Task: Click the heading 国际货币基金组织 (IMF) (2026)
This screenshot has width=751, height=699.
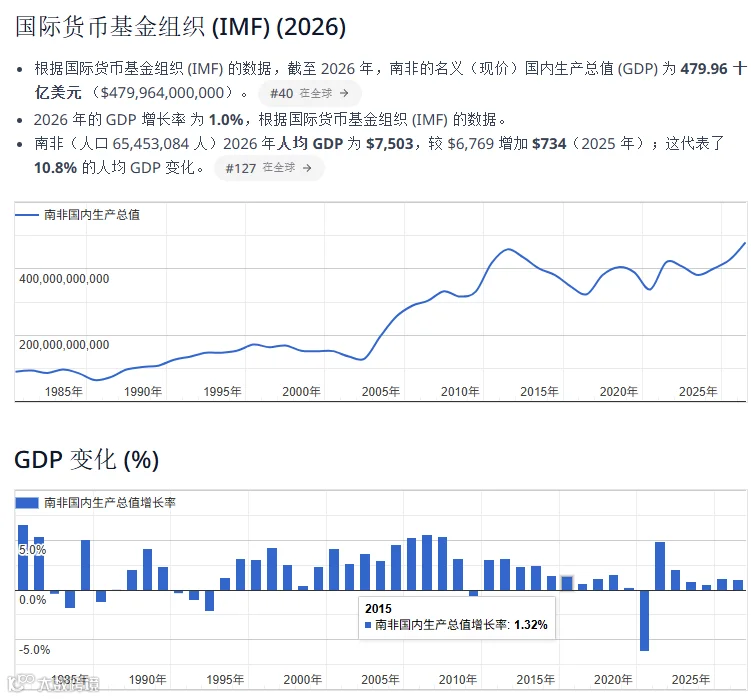Action: (x=181, y=26)
